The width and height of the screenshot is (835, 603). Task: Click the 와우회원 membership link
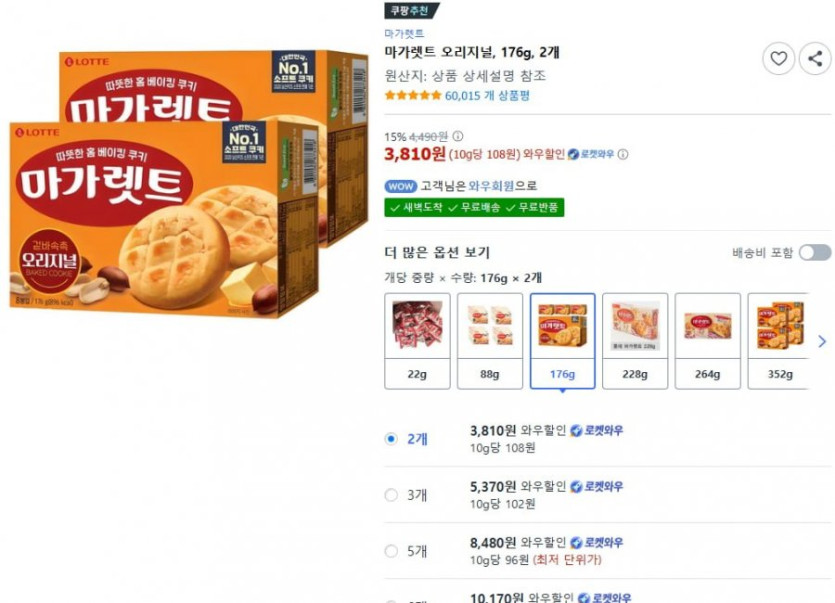click(492, 186)
